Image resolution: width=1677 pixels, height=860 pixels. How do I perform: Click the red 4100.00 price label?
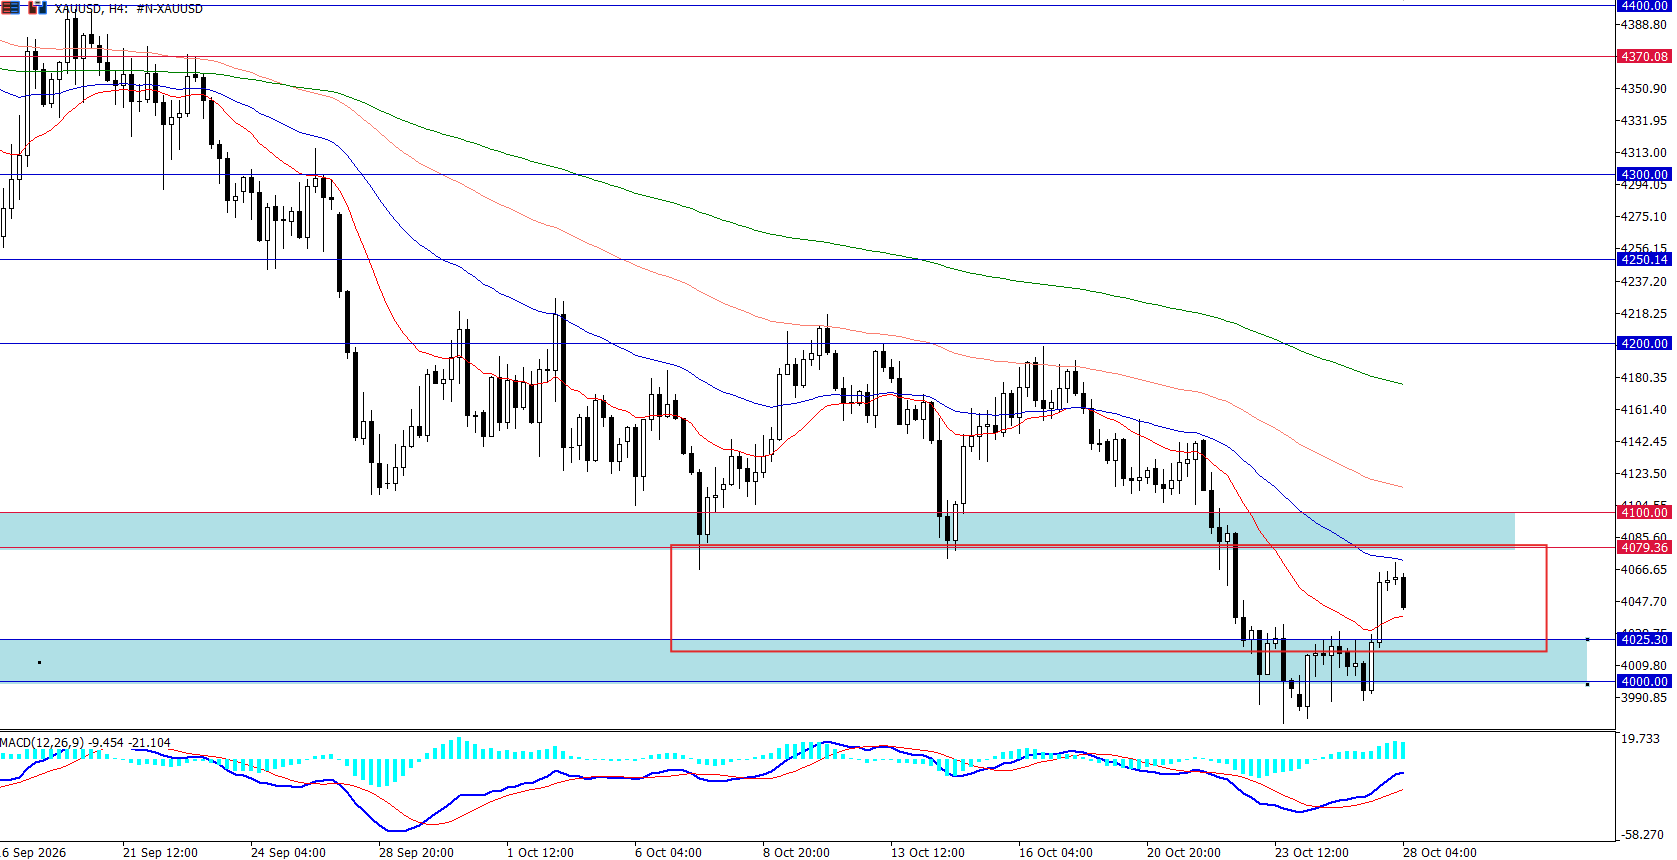click(1644, 512)
